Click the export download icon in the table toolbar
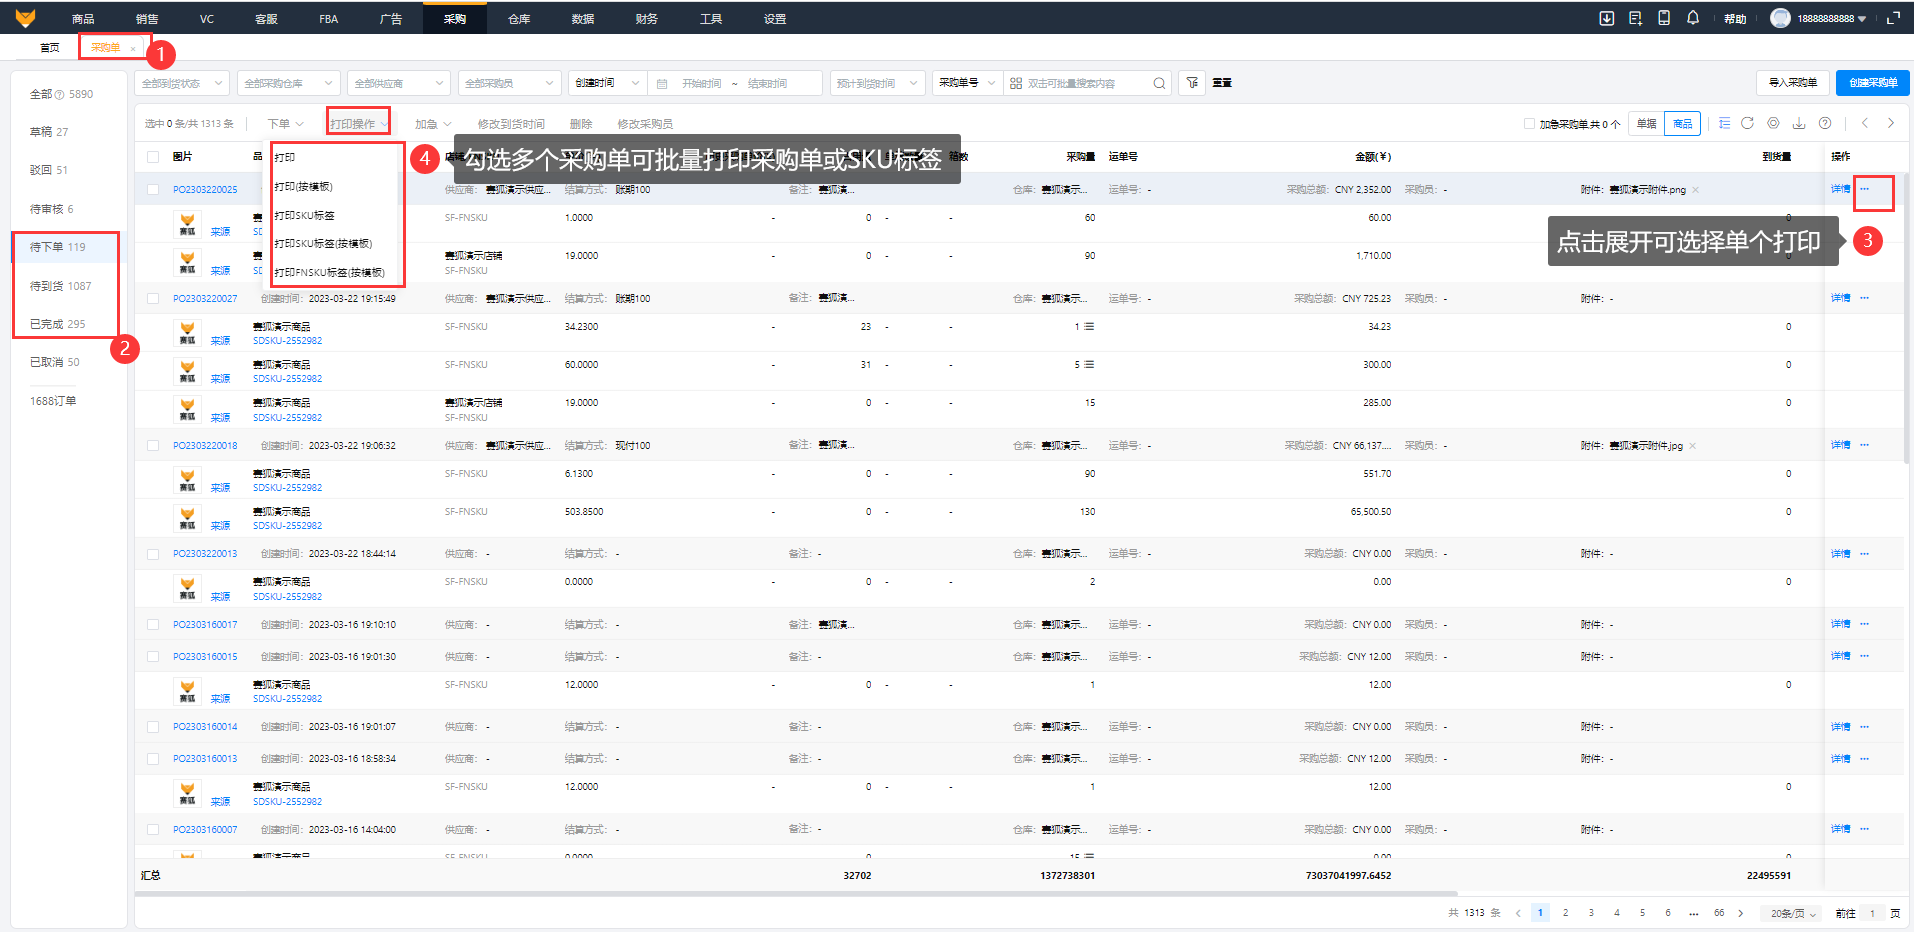 pos(1799,123)
